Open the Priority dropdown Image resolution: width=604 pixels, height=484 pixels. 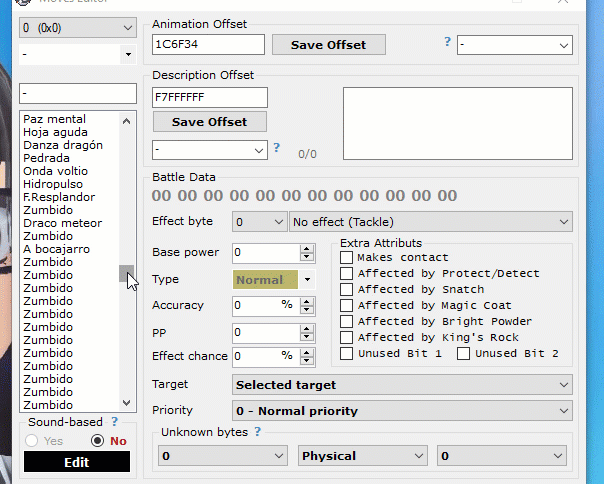(x=402, y=411)
